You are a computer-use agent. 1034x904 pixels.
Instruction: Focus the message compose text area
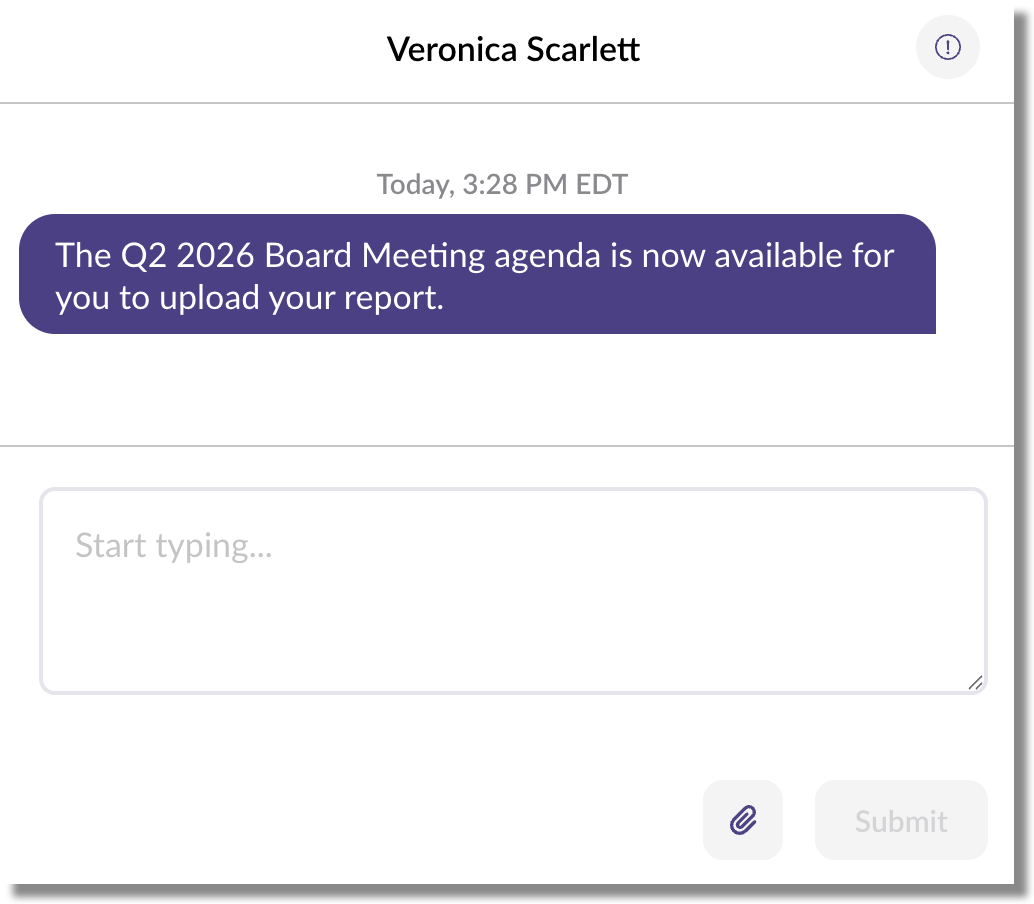[x=513, y=590]
